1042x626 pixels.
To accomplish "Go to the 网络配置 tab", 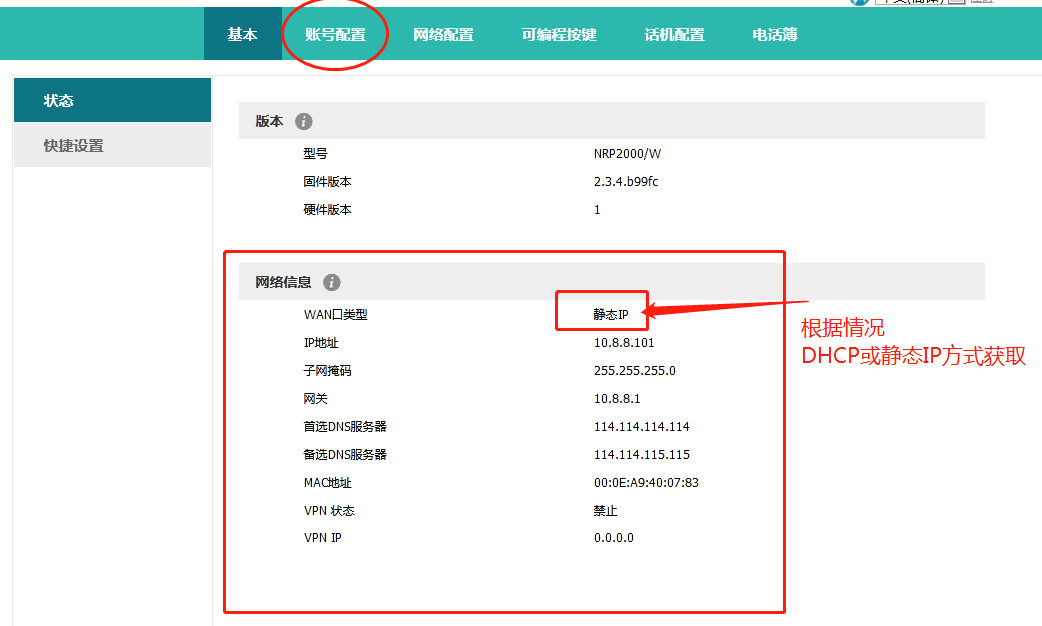I will (x=443, y=34).
